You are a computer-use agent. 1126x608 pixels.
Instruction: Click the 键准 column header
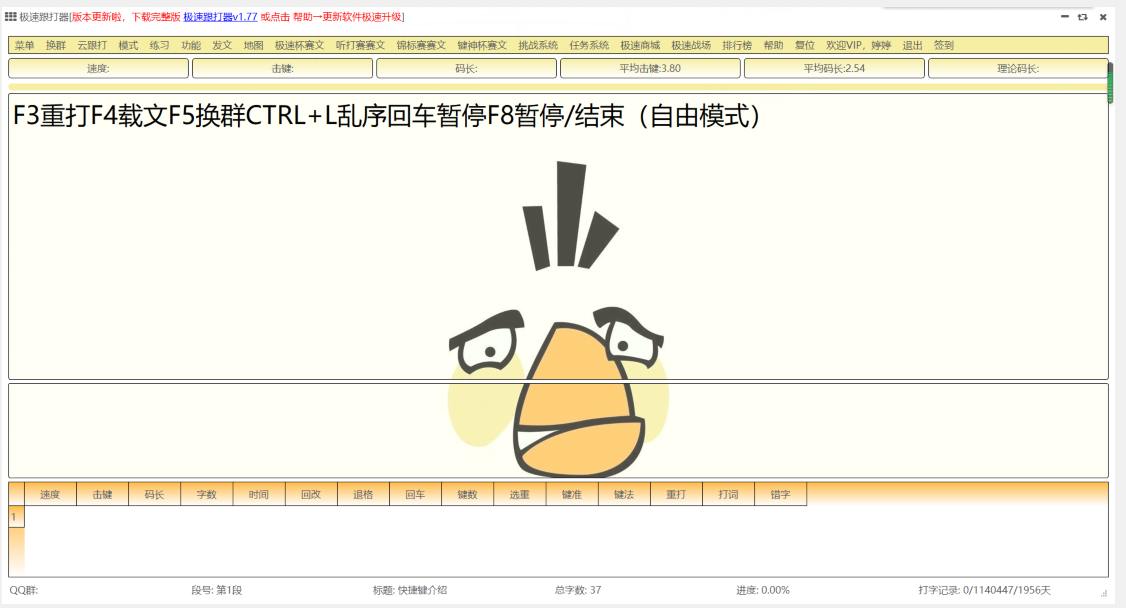572,495
